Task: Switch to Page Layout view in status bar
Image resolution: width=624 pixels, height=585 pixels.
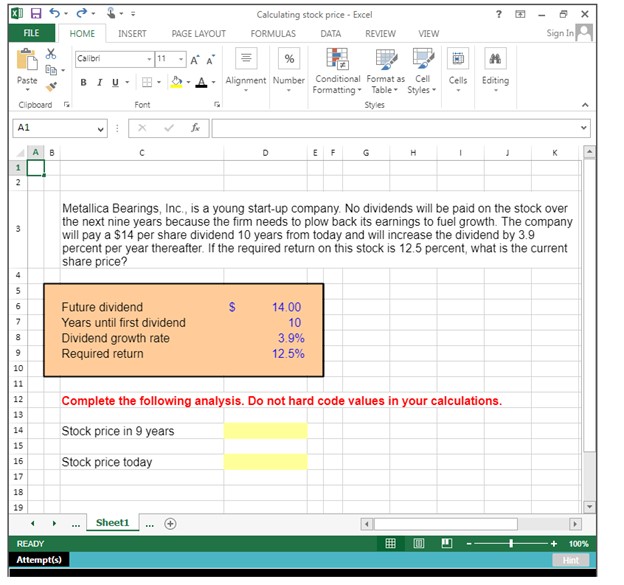Action: [x=419, y=543]
